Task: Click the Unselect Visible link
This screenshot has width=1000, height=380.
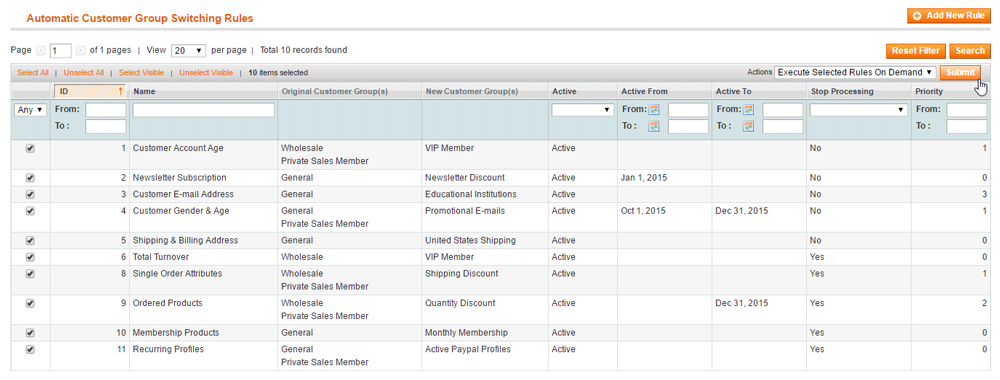Action: tap(206, 73)
